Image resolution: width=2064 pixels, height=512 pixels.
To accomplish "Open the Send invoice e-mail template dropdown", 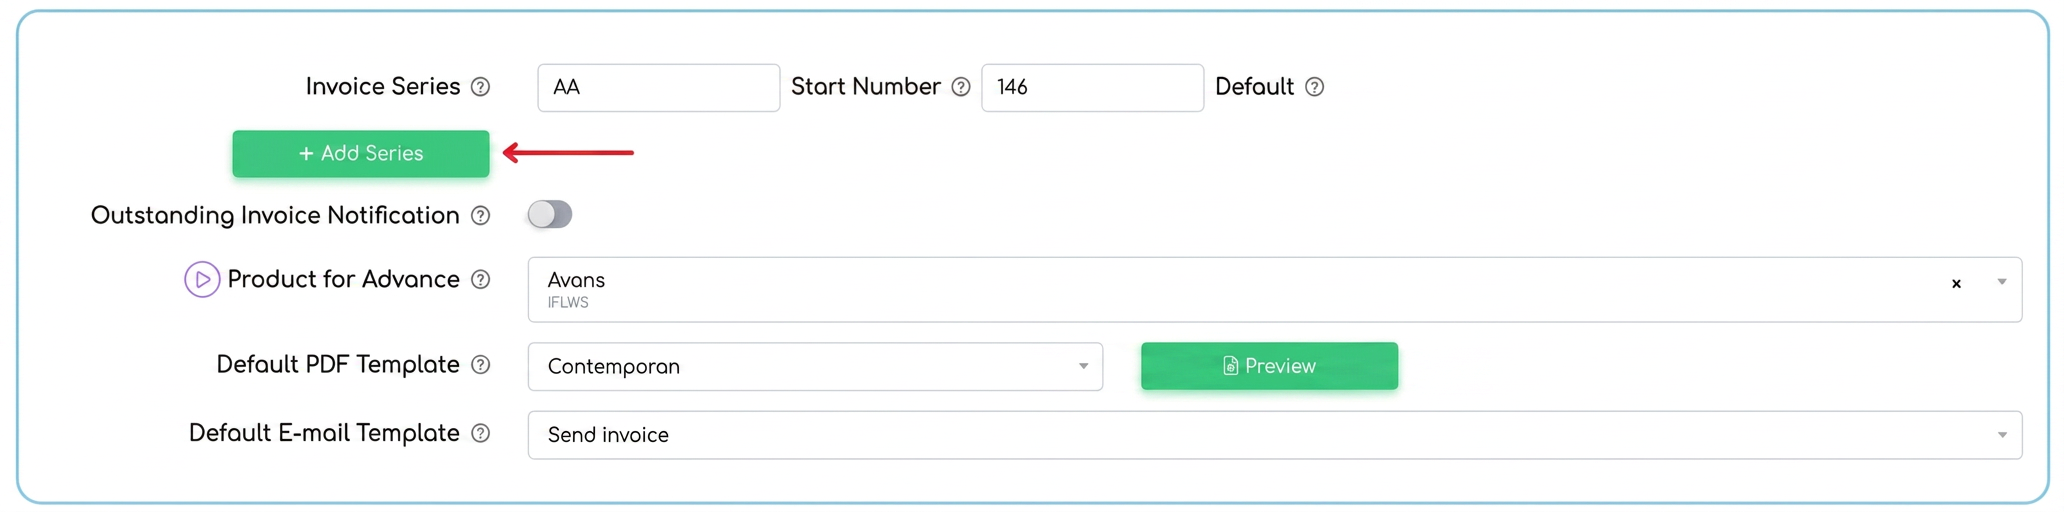I will click(x=1275, y=435).
